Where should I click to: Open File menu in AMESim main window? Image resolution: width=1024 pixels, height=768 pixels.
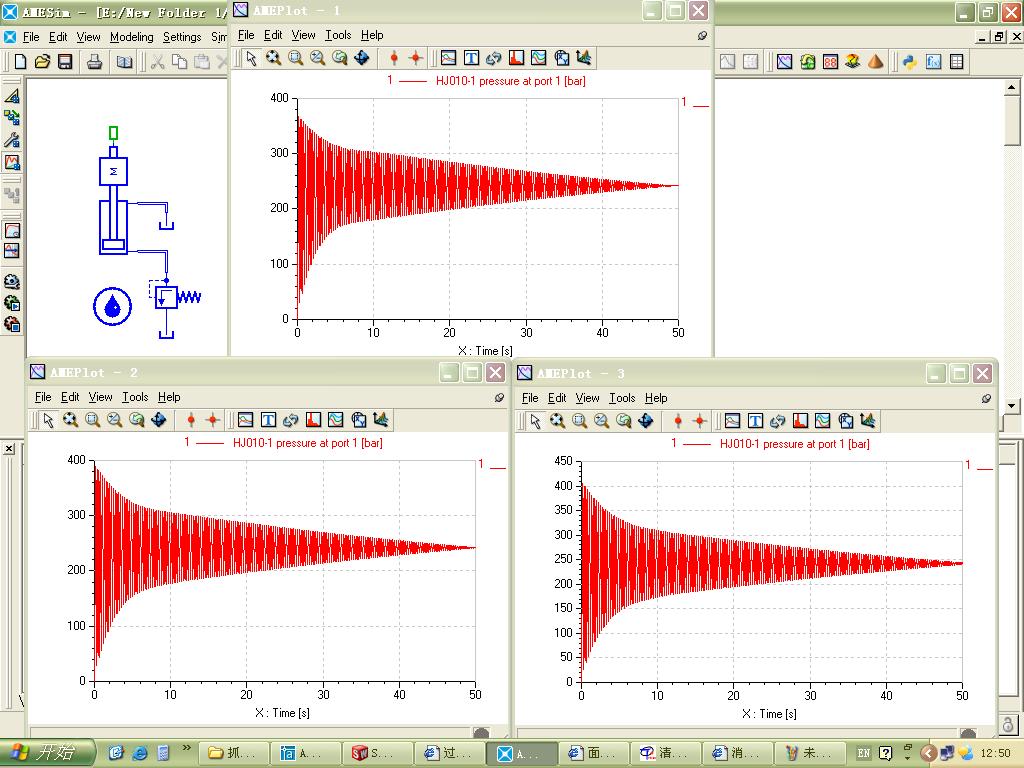point(31,37)
